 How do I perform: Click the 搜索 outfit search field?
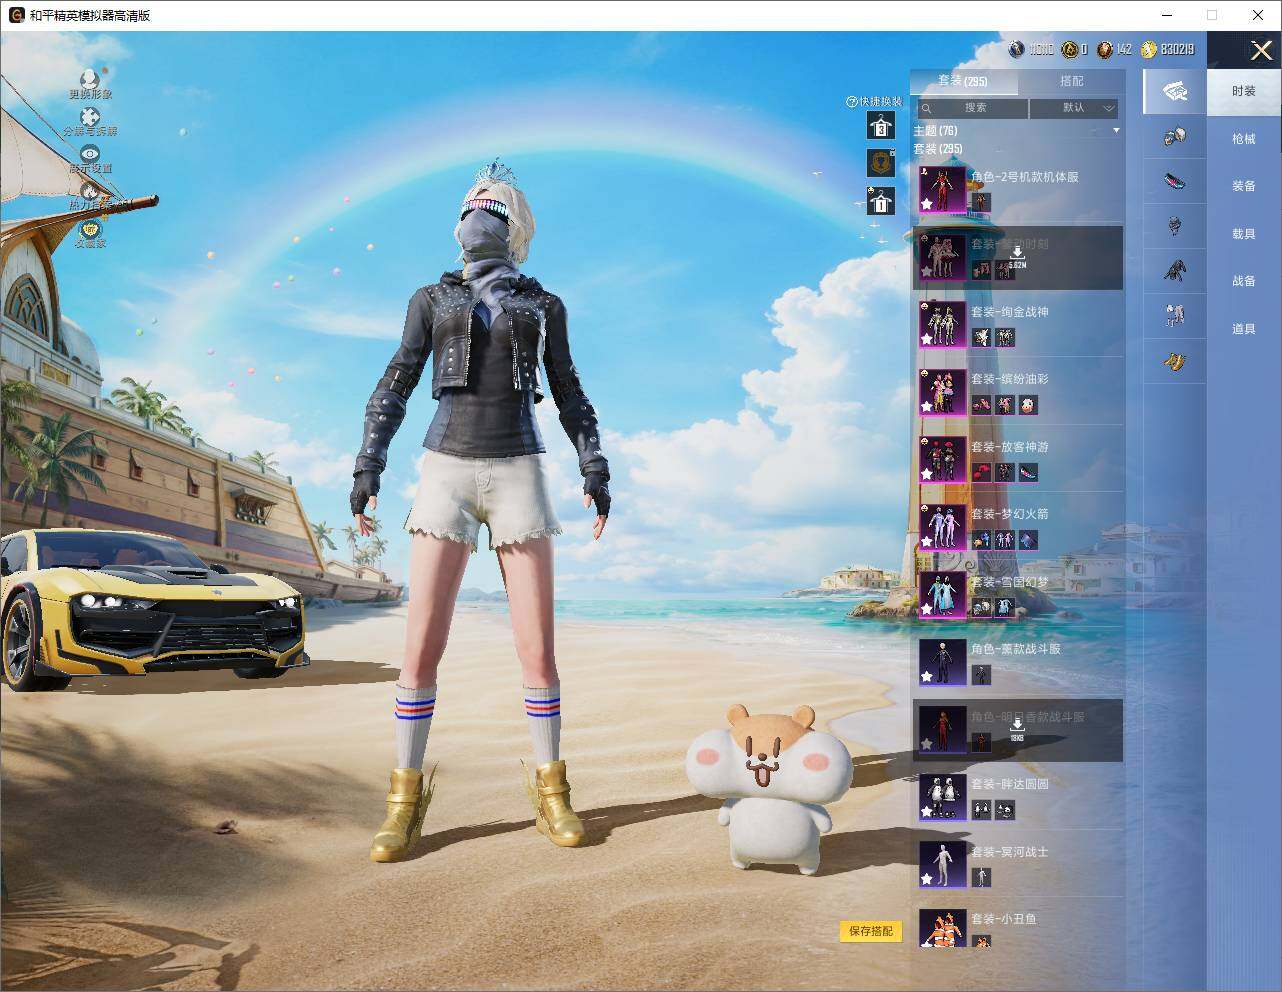point(971,107)
